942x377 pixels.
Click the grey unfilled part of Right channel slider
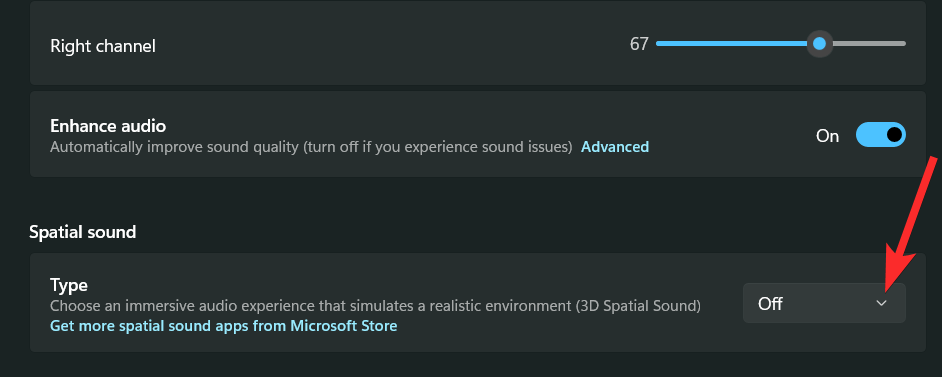point(869,43)
